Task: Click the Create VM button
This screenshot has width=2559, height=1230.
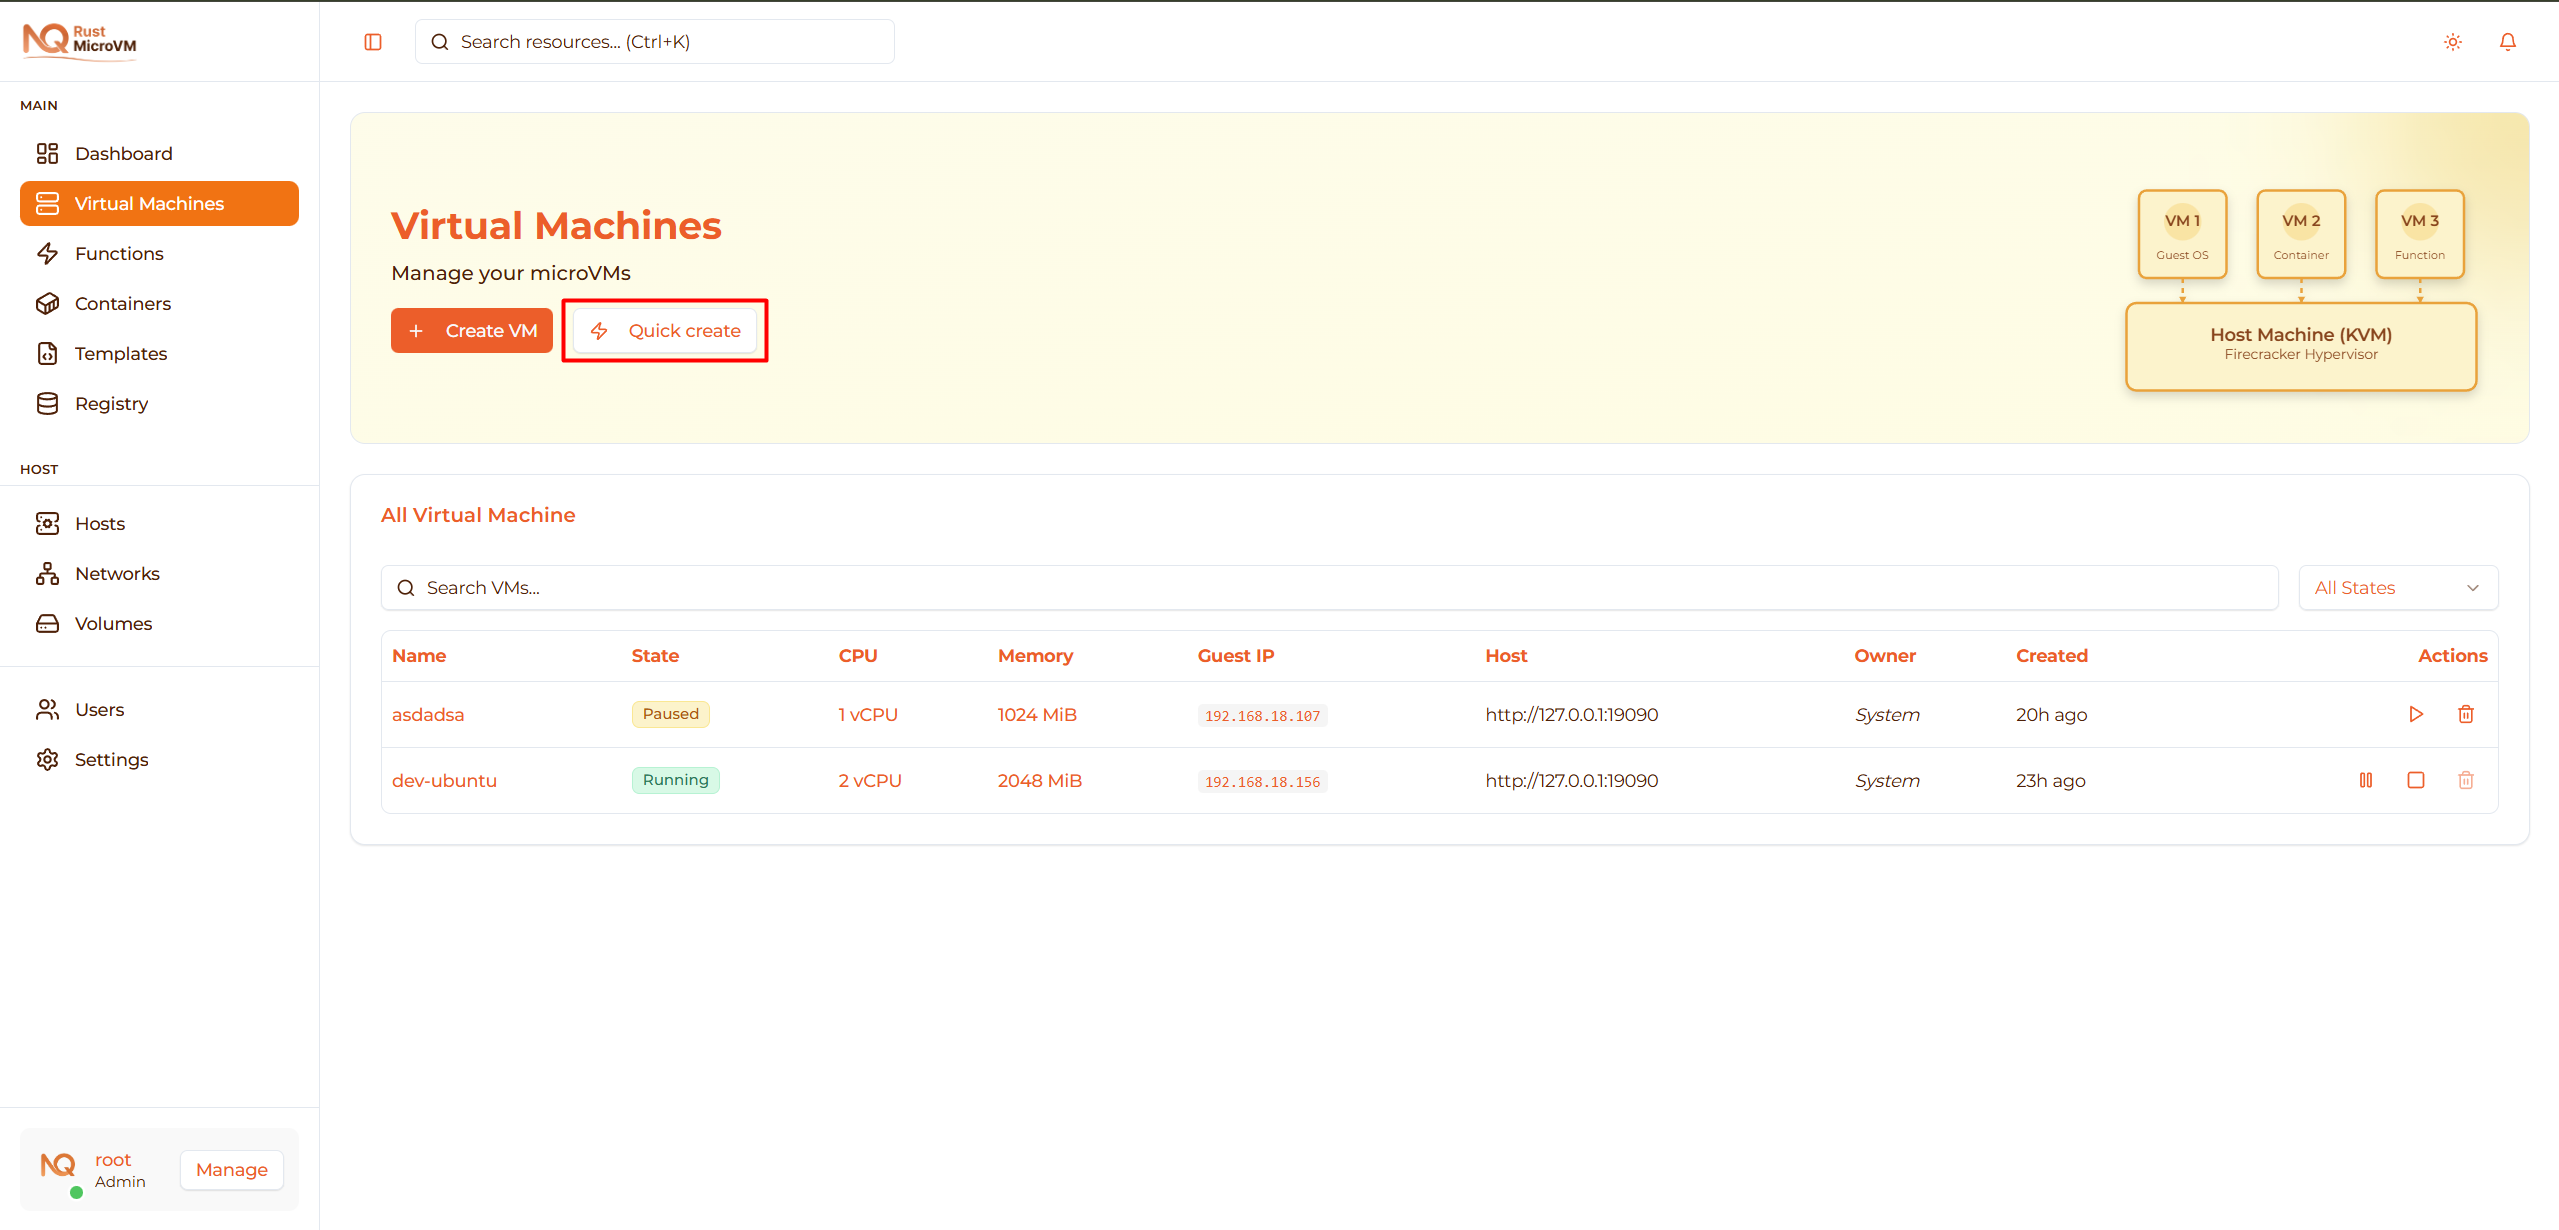Action: (471, 331)
